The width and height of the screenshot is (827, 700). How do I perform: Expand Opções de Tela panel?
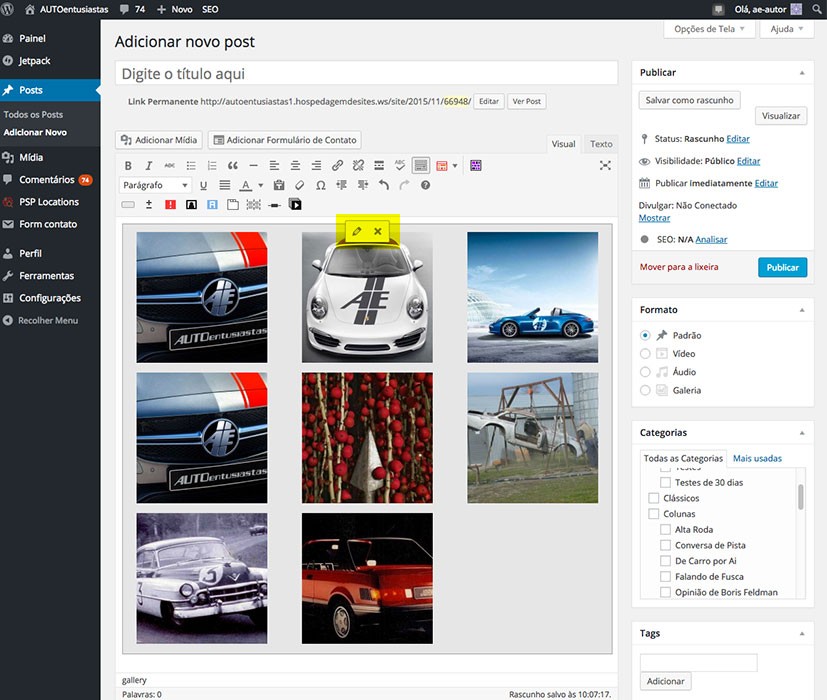[x=710, y=29]
